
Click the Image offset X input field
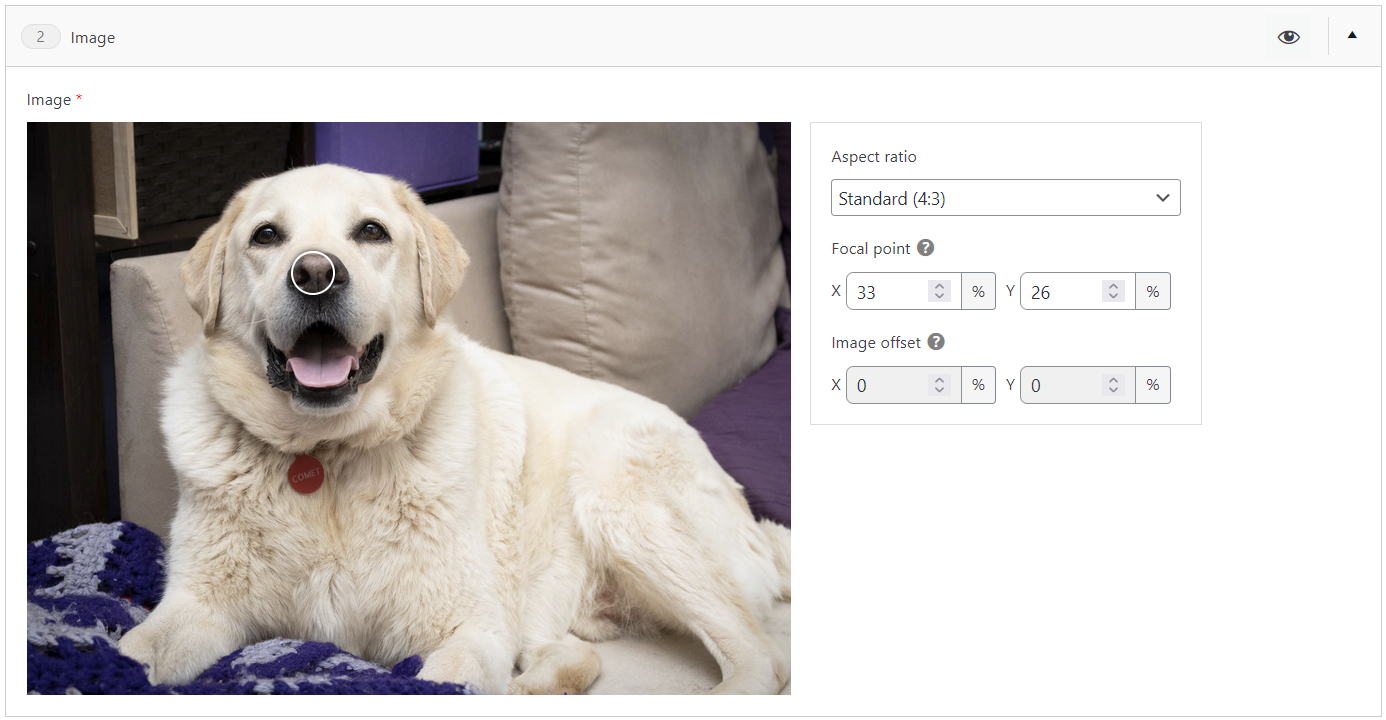[x=888, y=385]
